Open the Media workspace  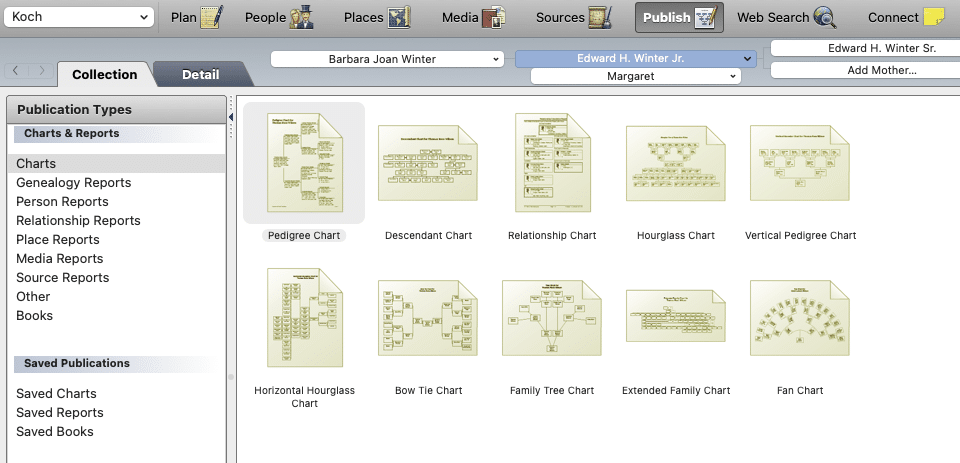tap(493, 17)
